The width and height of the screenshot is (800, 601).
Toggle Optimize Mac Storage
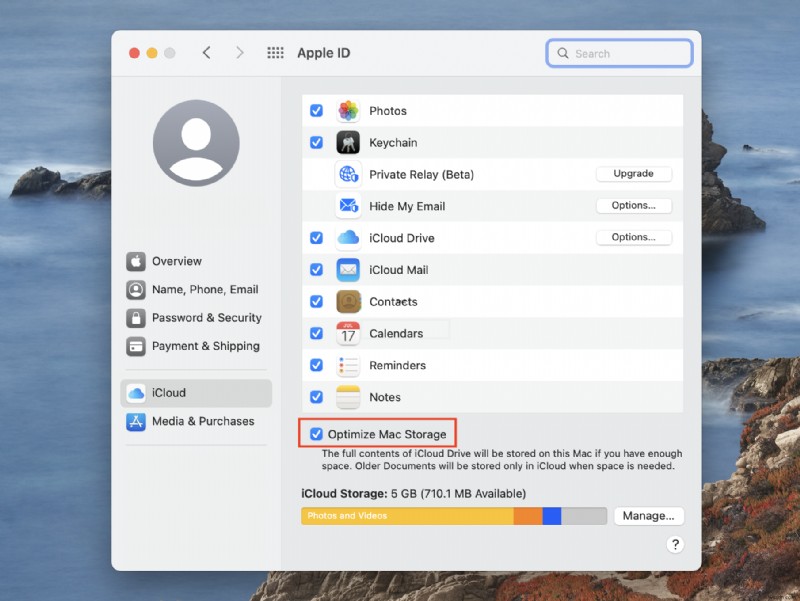(317, 433)
